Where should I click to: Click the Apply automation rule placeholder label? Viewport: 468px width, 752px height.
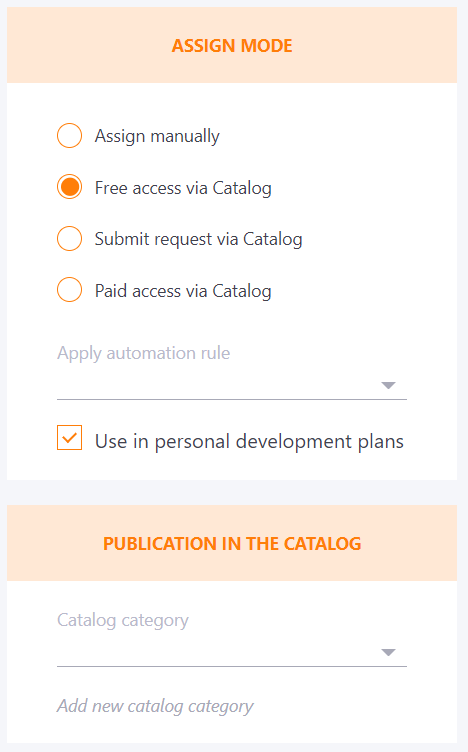[144, 353]
